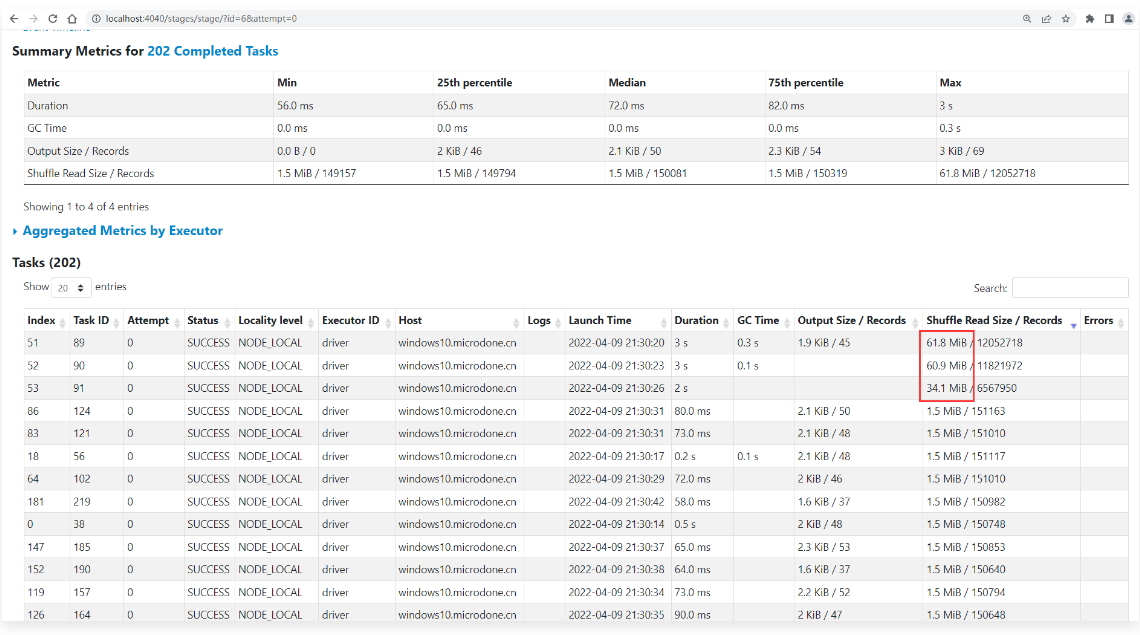Viewport: 1140px width, 635px height.
Task: Sort tasks table by Locality level column
Action: pyautogui.click(x=276, y=321)
